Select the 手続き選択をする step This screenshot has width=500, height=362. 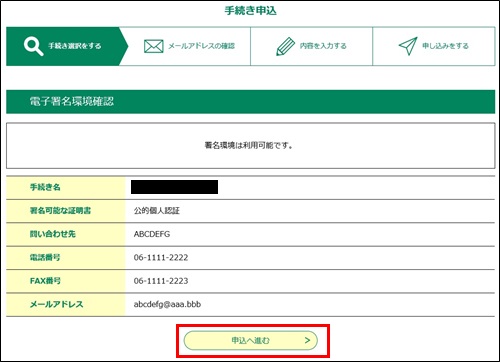point(67,46)
